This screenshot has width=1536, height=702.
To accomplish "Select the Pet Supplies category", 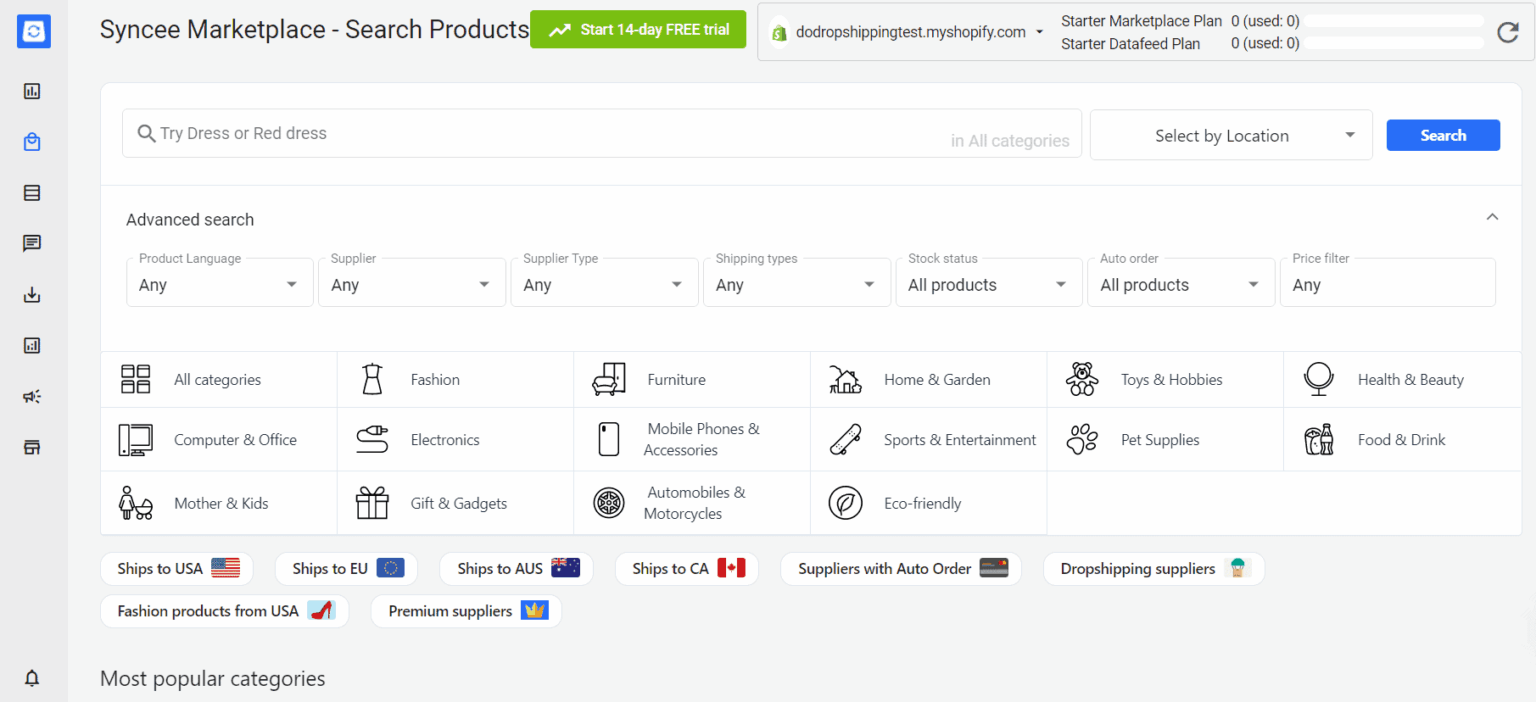I will click(x=1159, y=440).
